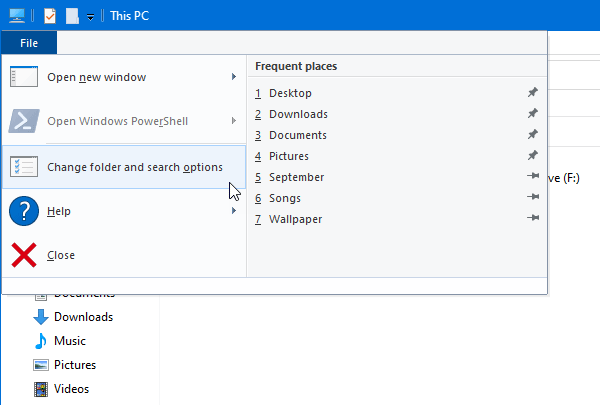Expand the Open new window submenu arrow
This screenshot has height=405, width=600.
[x=234, y=77]
